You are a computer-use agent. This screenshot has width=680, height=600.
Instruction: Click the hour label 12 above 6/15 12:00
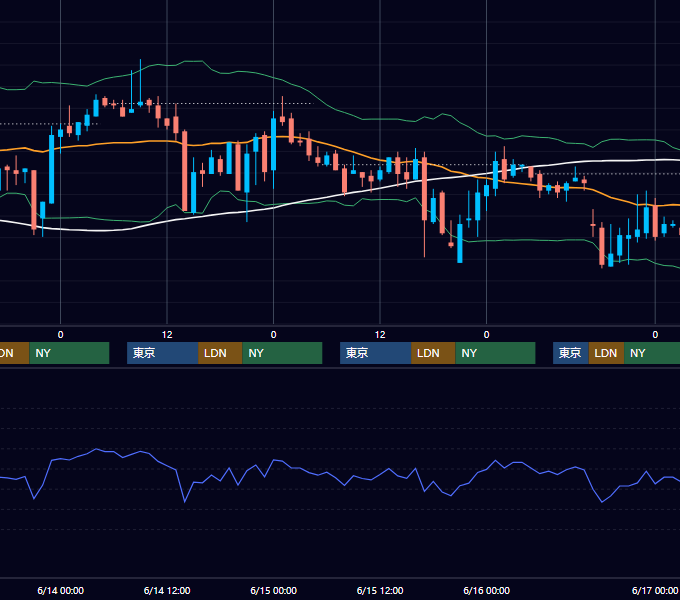click(380, 335)
